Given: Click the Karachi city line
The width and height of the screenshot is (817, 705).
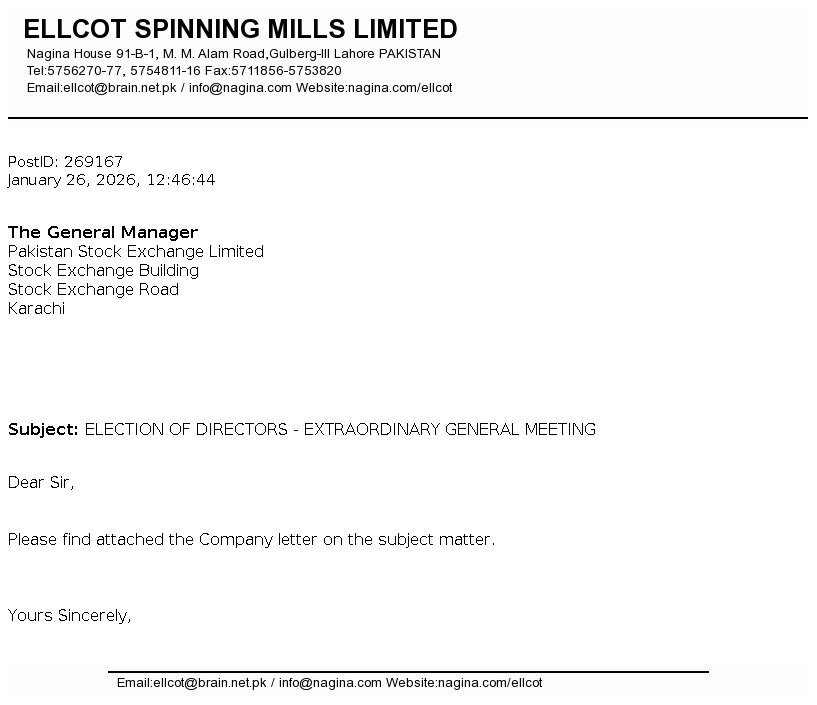Looking at the screenshot, I should 36,309.
